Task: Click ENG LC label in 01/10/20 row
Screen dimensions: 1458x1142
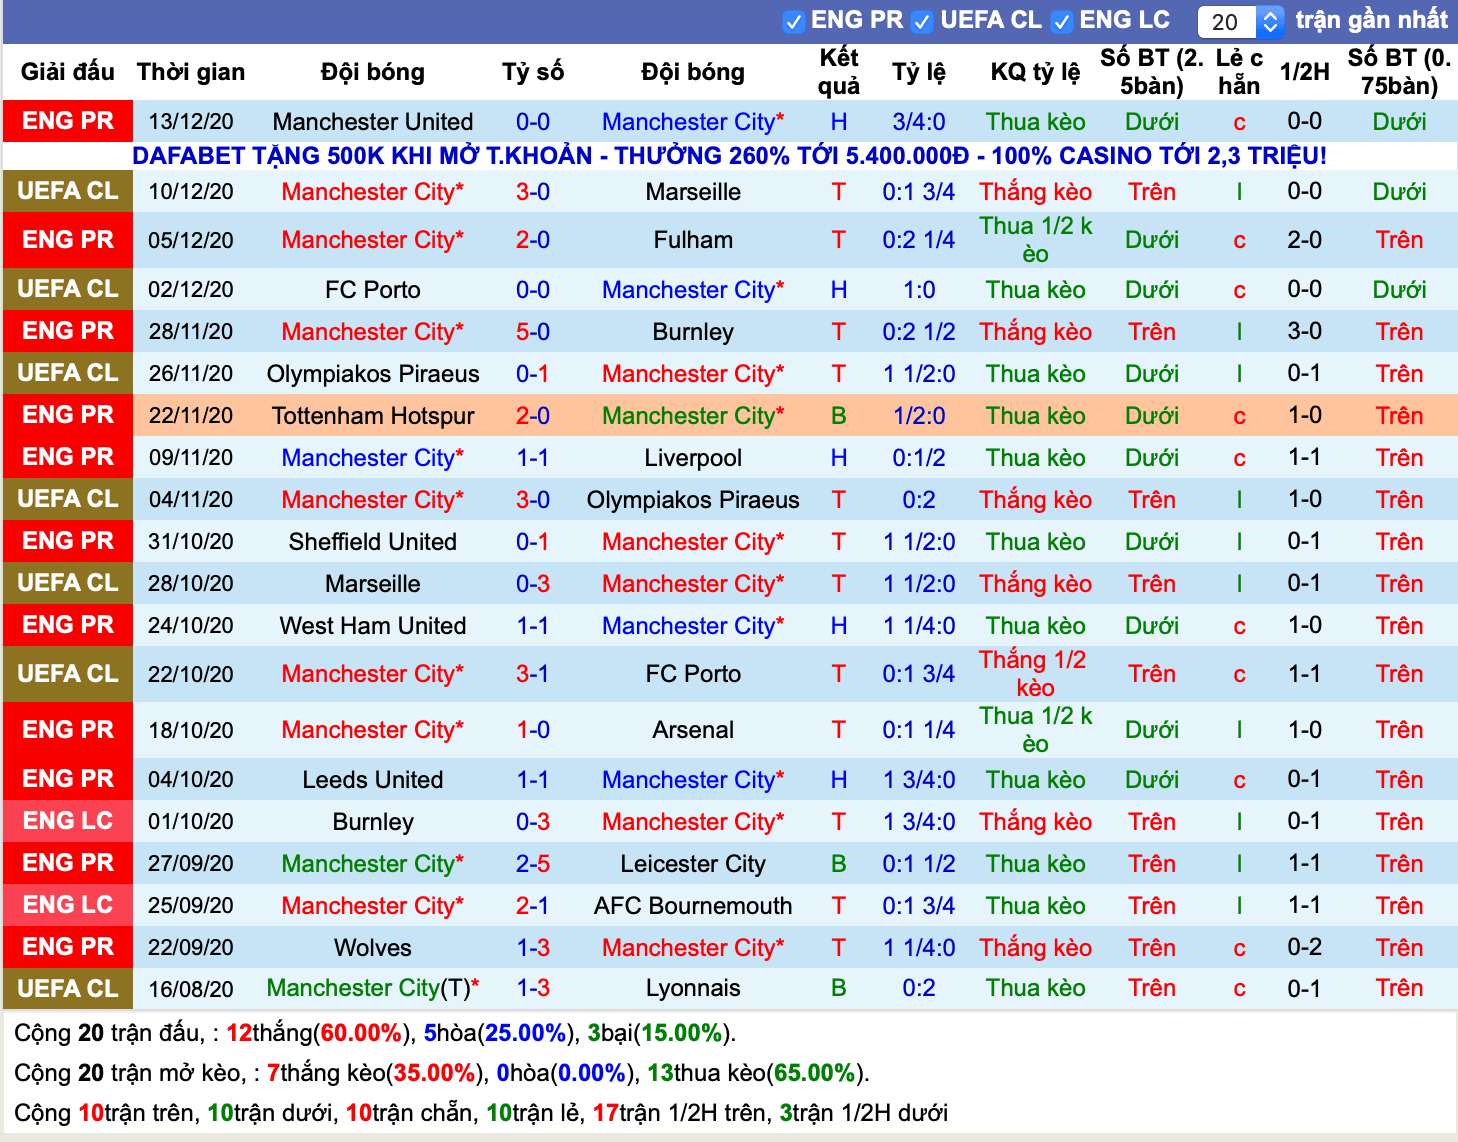Action: pyautogui.click(x=68, y=821)
